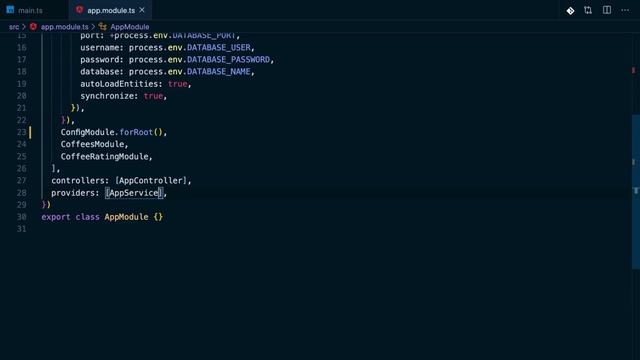This screenshot has height=360, width=640.
Task: Click AppController inside the controllers array
Action: [x=151, y=180]
